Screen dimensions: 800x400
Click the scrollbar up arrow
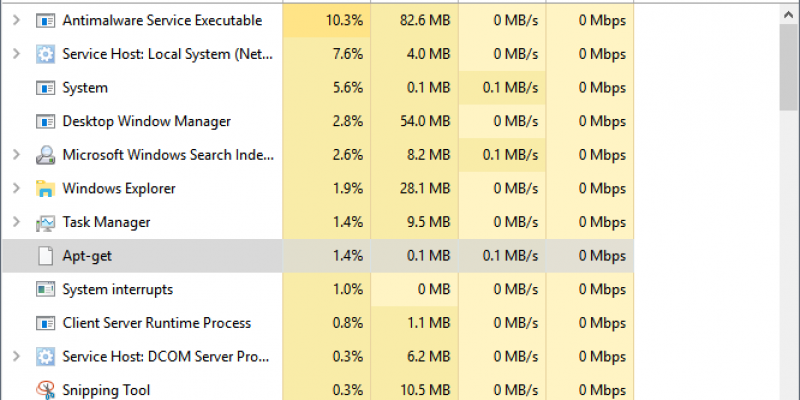[x=789, y=15]
